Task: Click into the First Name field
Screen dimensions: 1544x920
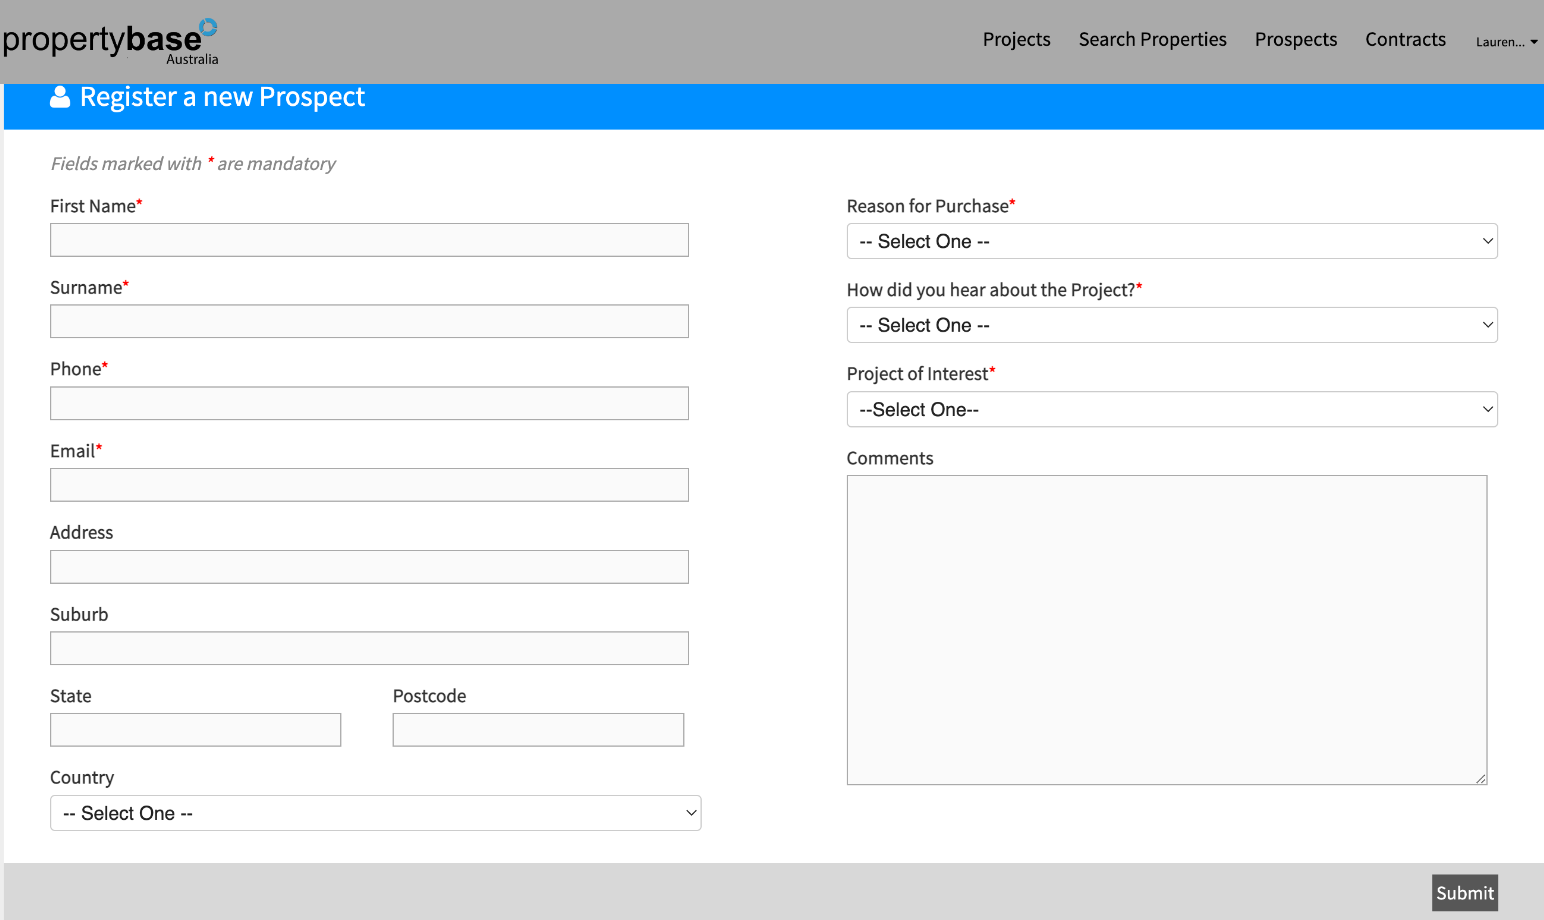Action: pos(369,240)
